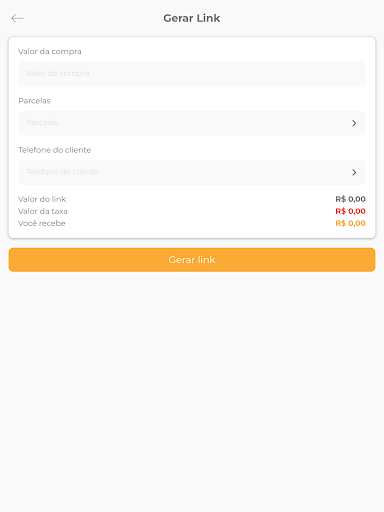Click the gray R$ 0,00 link value

(x=350, y=199)
